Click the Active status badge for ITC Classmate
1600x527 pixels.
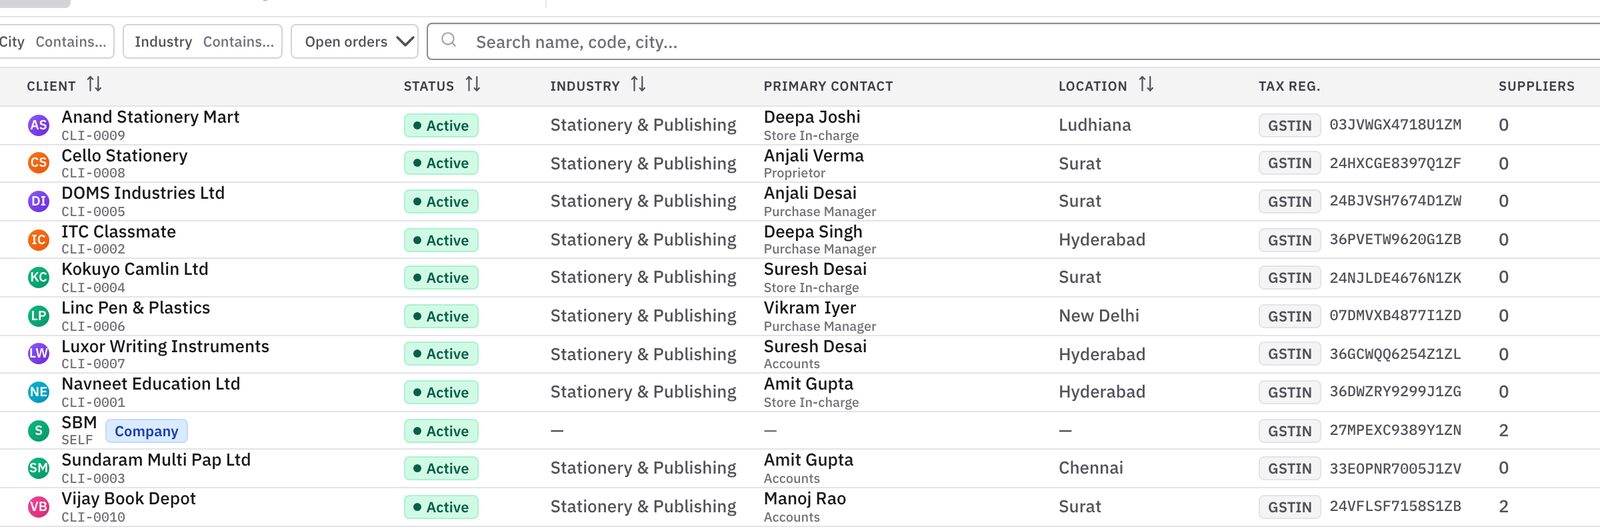click(441, 240)
